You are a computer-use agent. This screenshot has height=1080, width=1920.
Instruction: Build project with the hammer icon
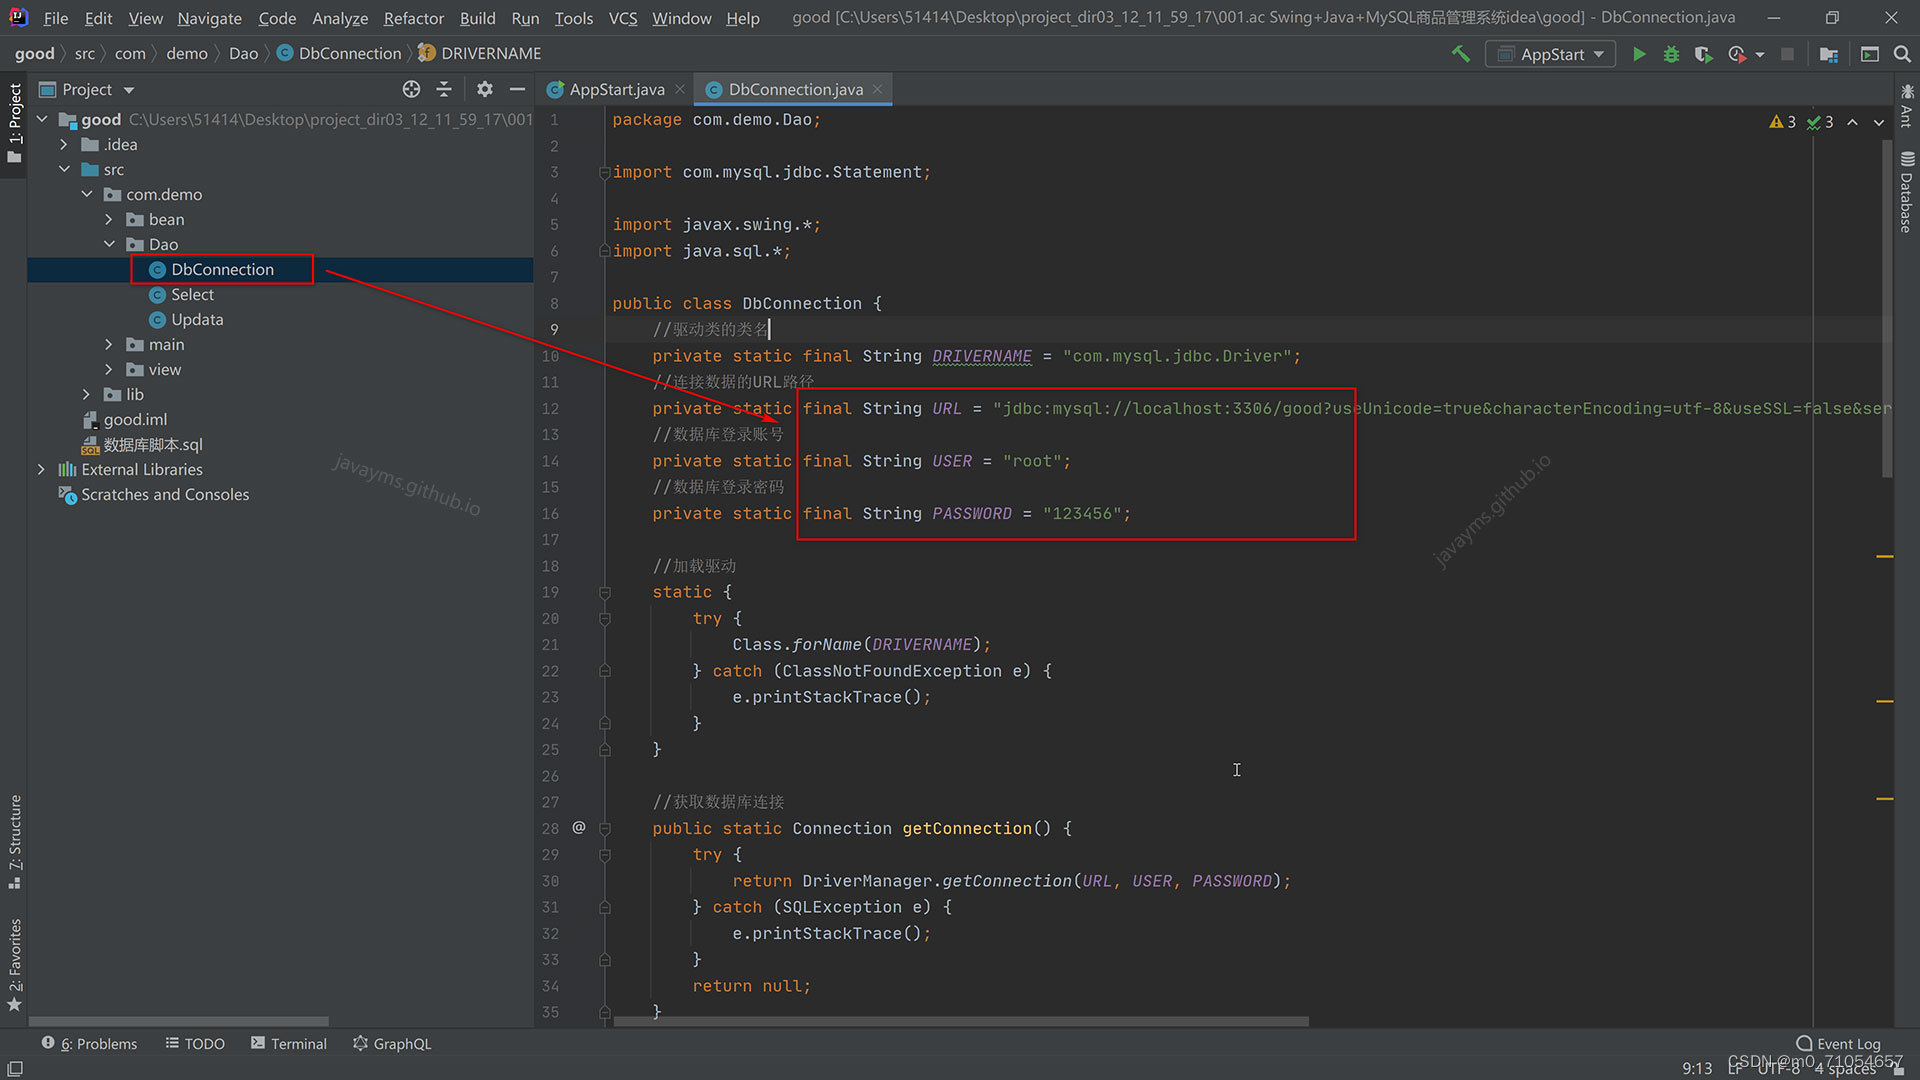pyautogui.click(x=1461, y=54)
